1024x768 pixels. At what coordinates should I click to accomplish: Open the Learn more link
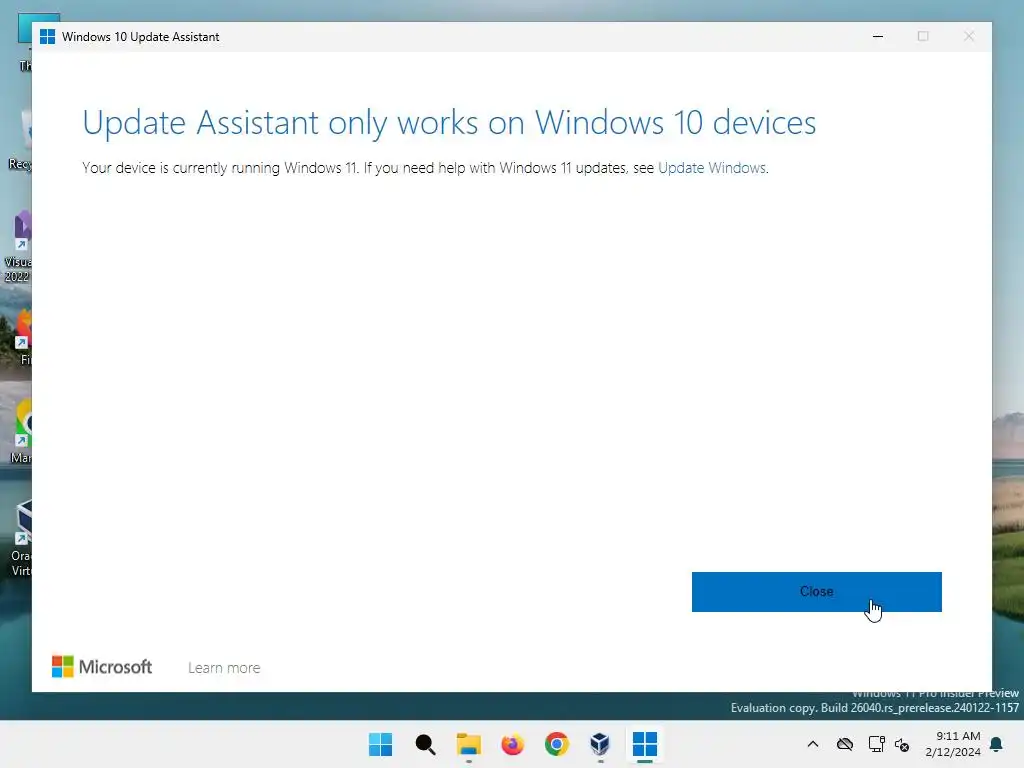224,667
